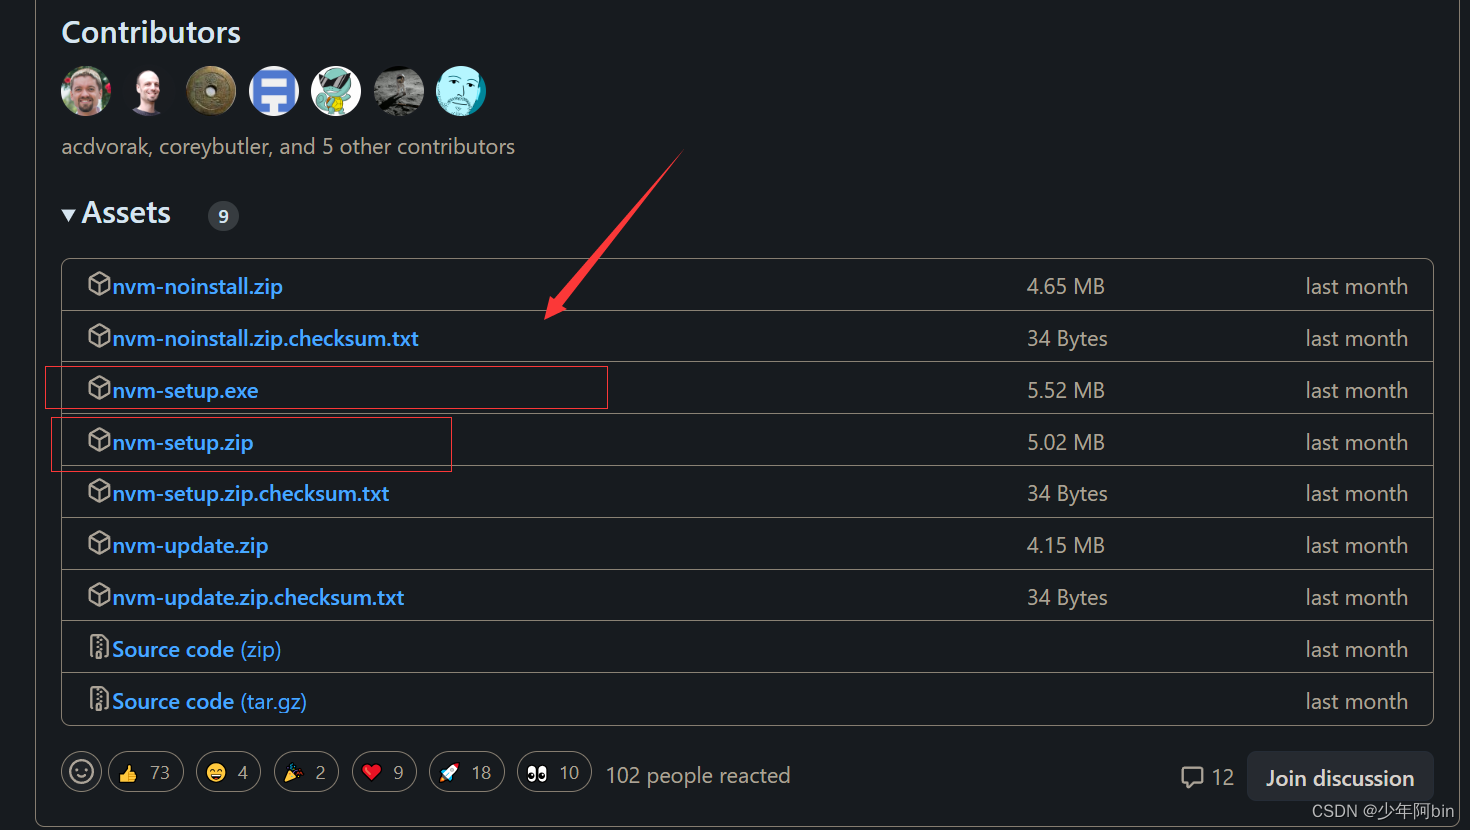Image resolution: width=1470 pixels, height=830 pixels.
Task: Toggle the heart reaction with 9
Action: coord(384,772)
